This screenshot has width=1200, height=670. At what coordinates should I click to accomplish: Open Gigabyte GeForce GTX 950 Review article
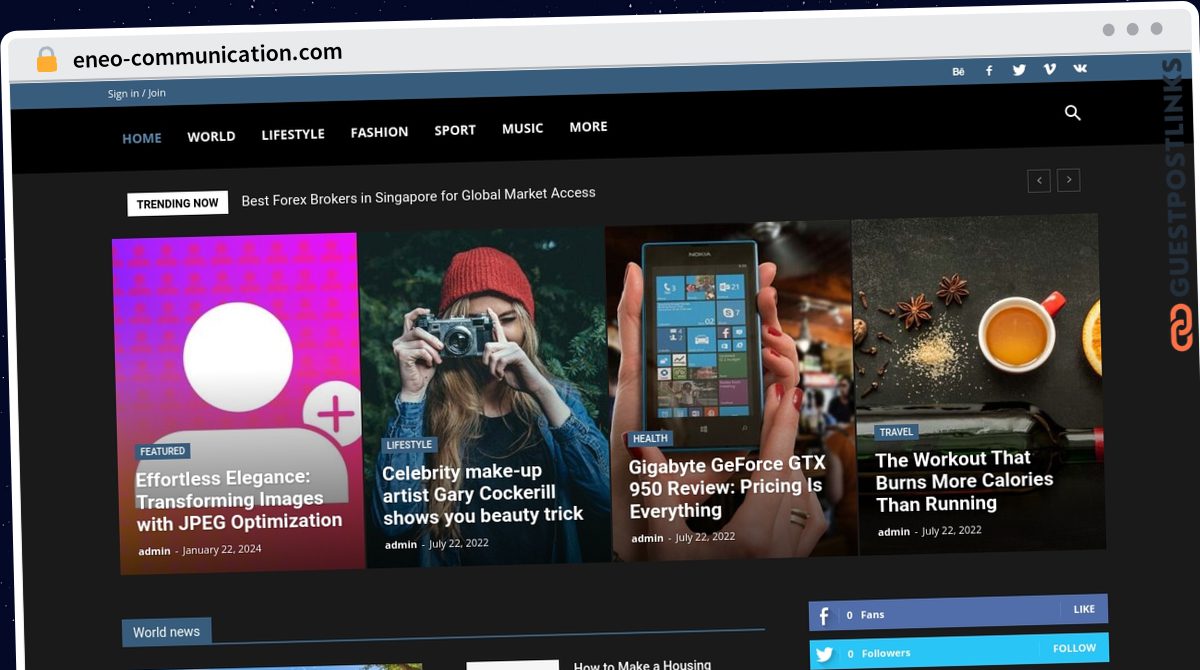tap(728, 488)
